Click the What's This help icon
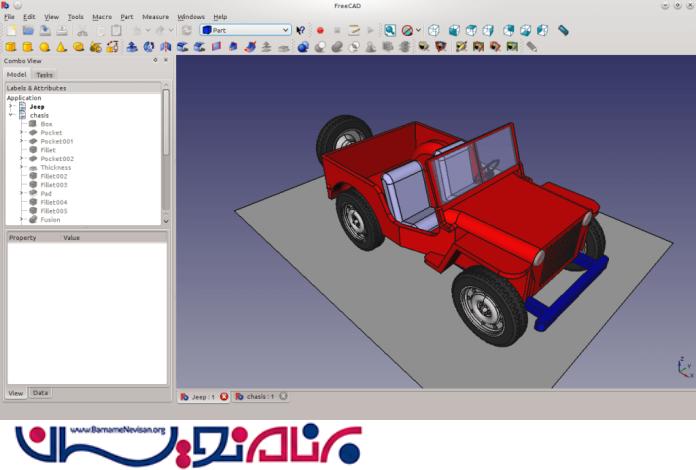Viewport: 696px width, 470px height. tap(300, 31)
